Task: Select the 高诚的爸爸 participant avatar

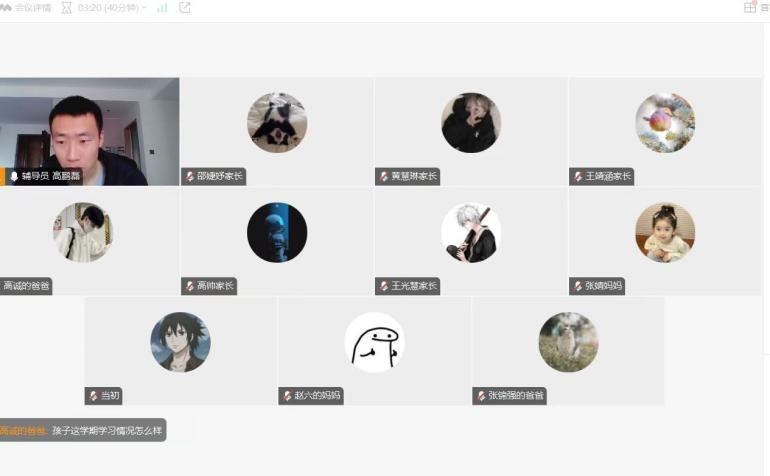Action: (x=83, y=232)
